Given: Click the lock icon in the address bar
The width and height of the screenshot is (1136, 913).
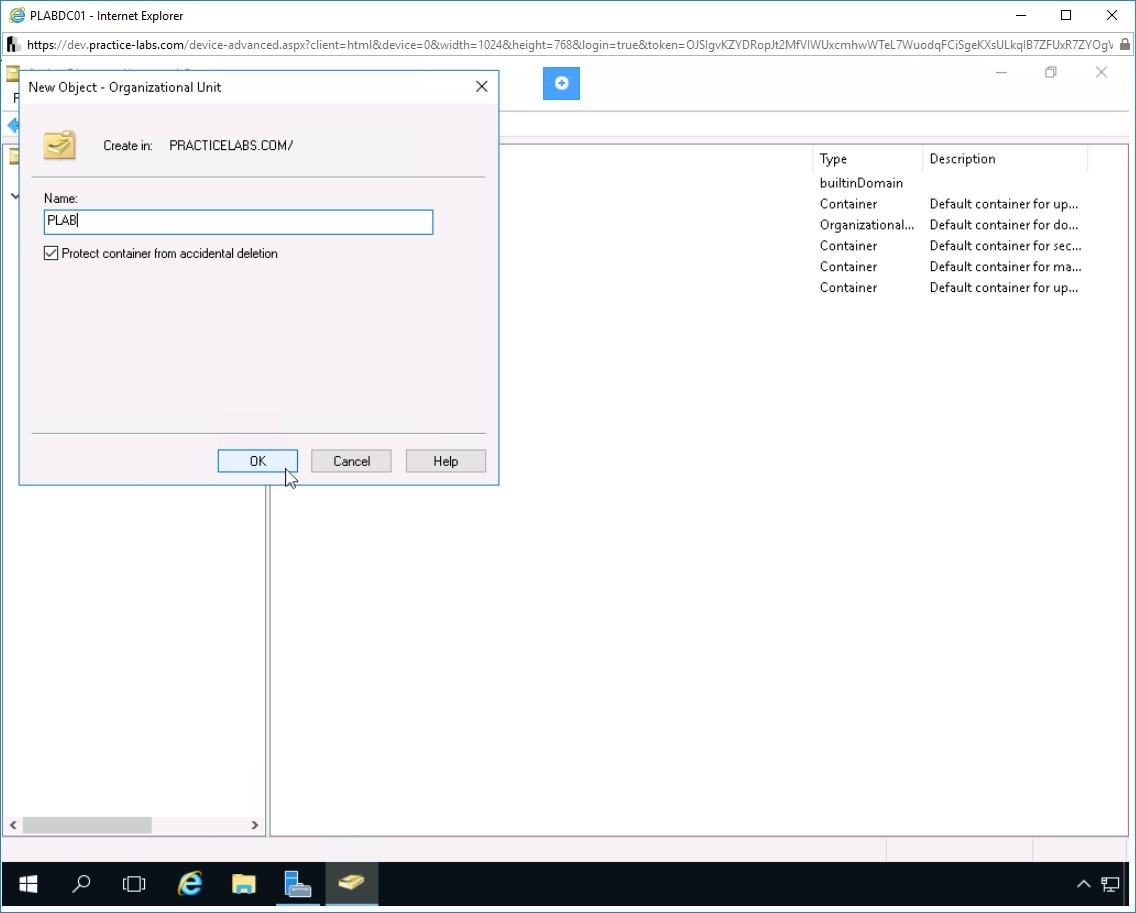Looking at the screenshot, I should [1124, 45].
